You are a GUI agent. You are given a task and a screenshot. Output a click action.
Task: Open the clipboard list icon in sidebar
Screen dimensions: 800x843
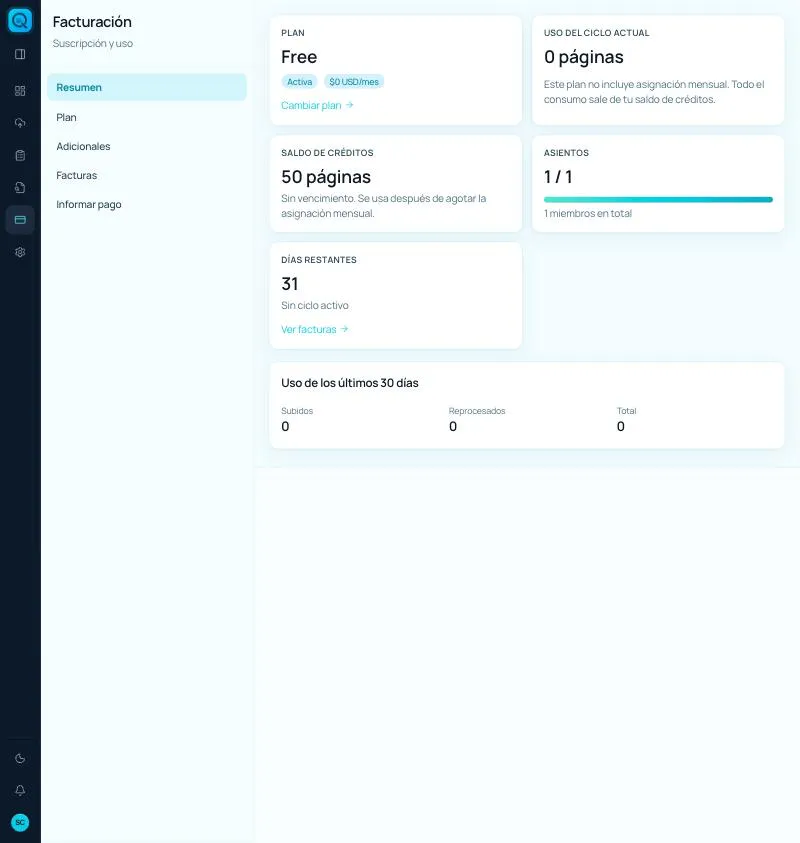(x=20, y=155)
